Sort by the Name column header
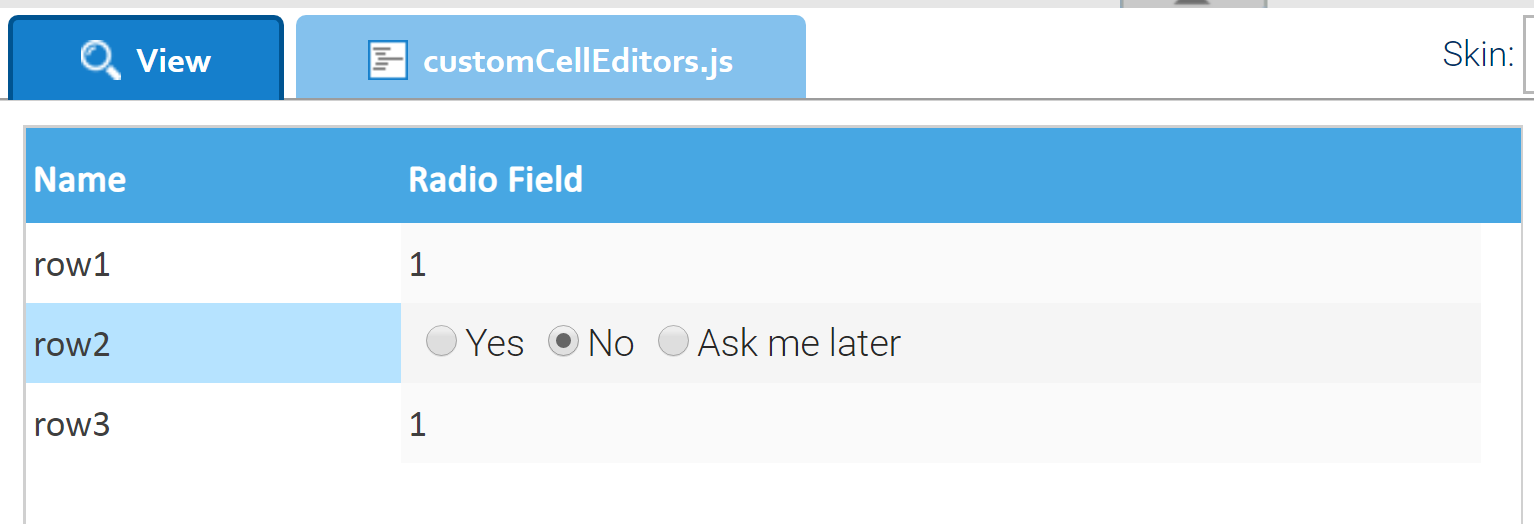The image size is (1534, 524). pos(80,180)
